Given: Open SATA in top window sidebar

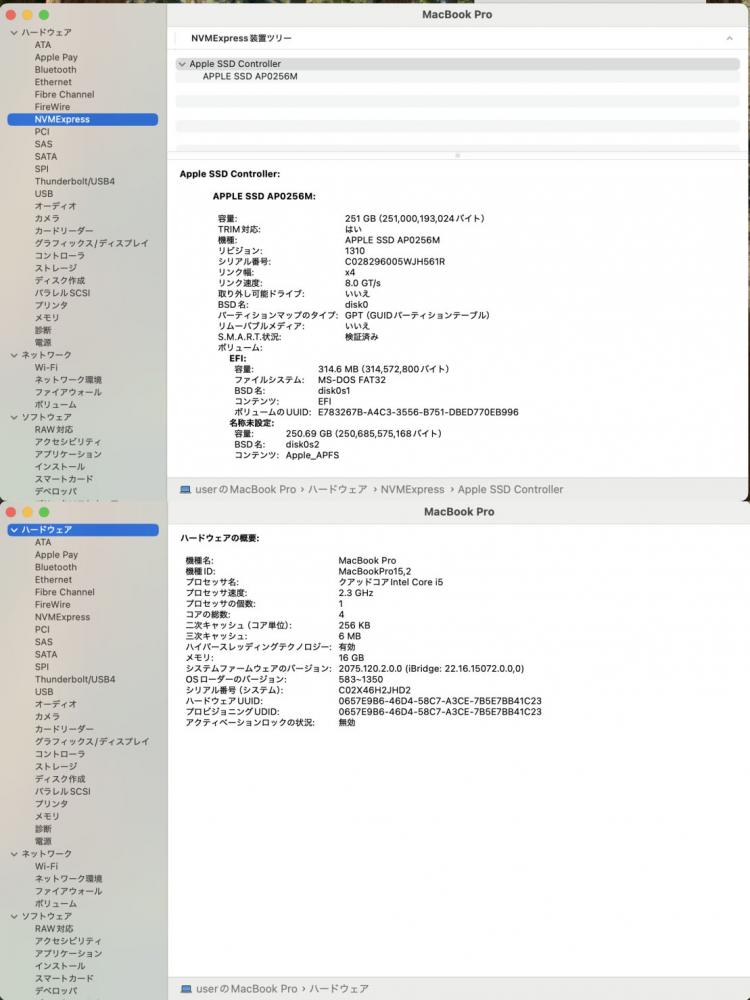Looking at the screenshot, I should point(46,157).
